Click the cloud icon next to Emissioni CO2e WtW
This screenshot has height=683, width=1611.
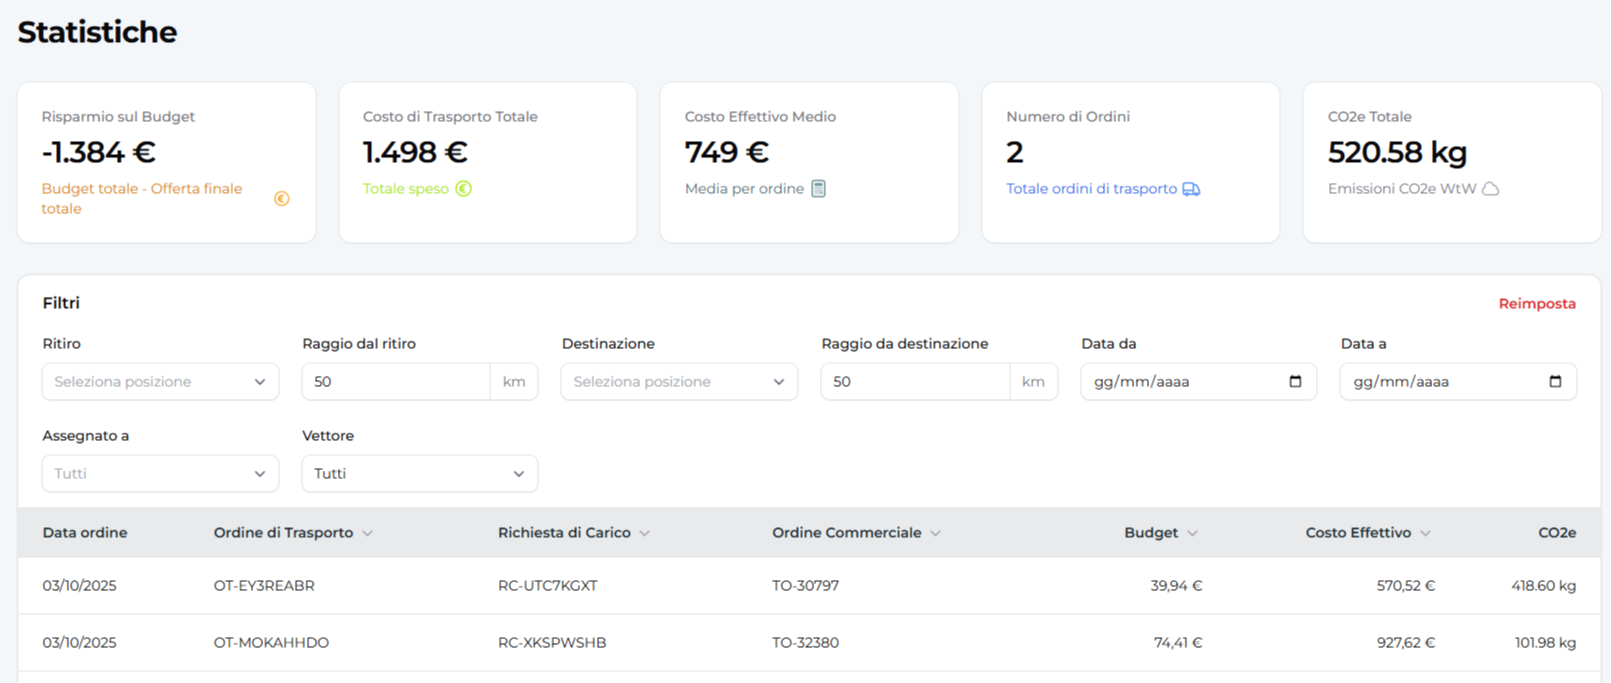pyautogui.click(x=1490, y=189)
